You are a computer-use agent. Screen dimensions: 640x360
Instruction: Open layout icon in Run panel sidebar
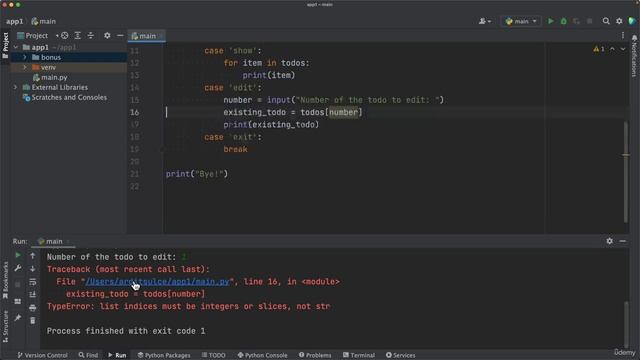tap(18, 301)
